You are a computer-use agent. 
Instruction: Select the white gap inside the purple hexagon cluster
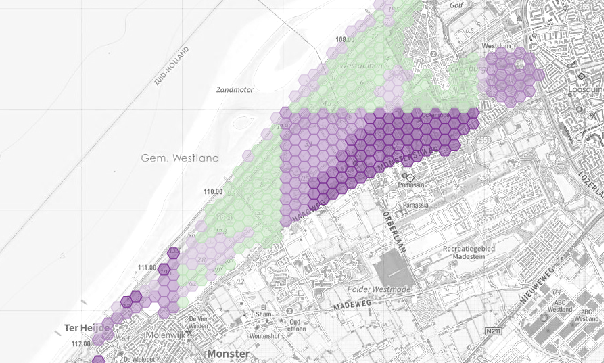tap(520, 64)
